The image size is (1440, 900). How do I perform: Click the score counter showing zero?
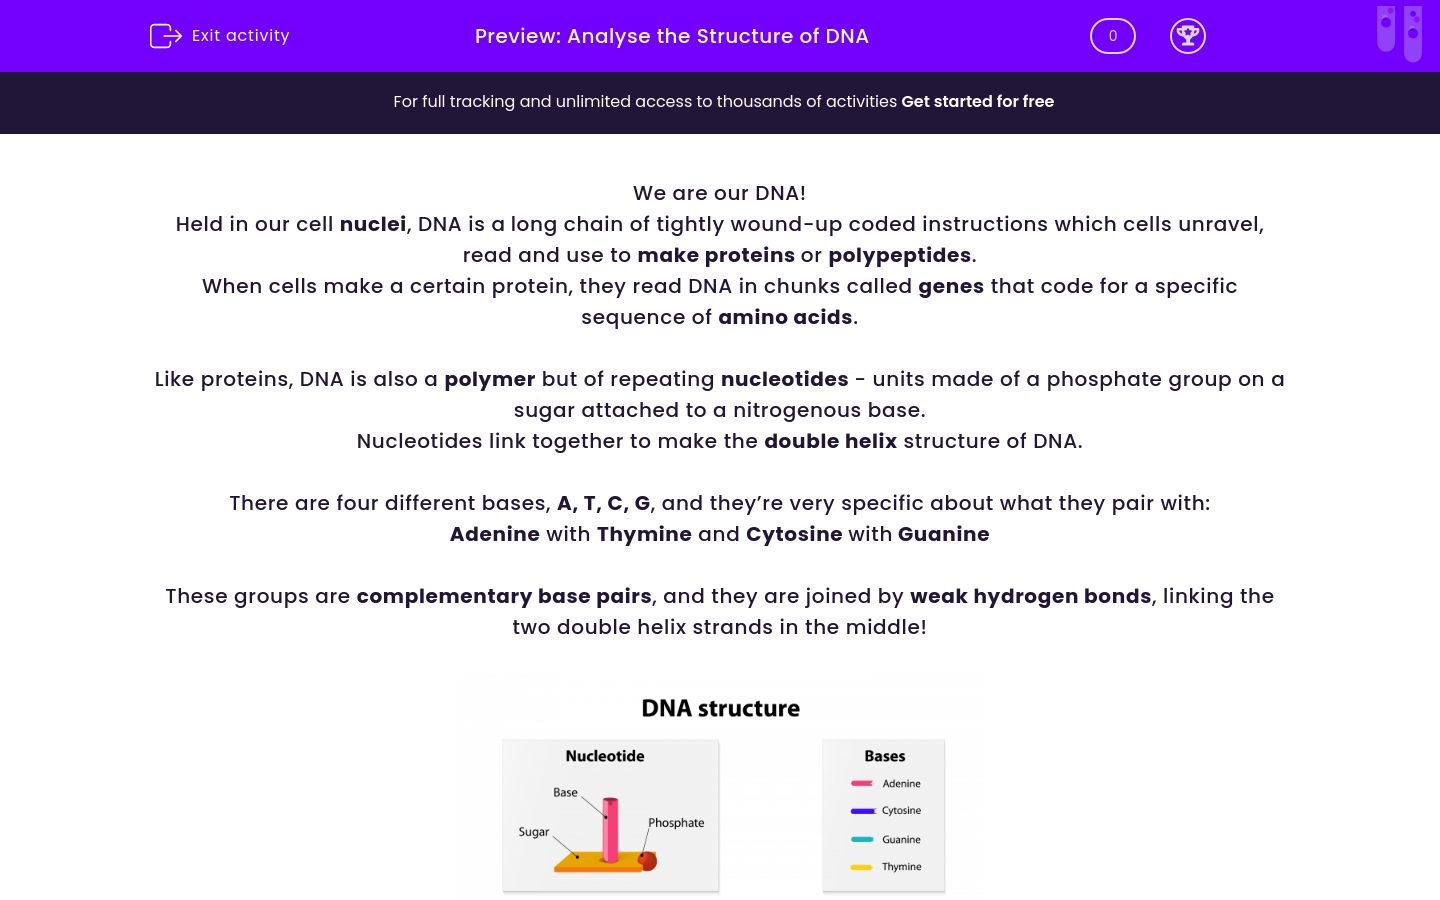pos(1112,36)
